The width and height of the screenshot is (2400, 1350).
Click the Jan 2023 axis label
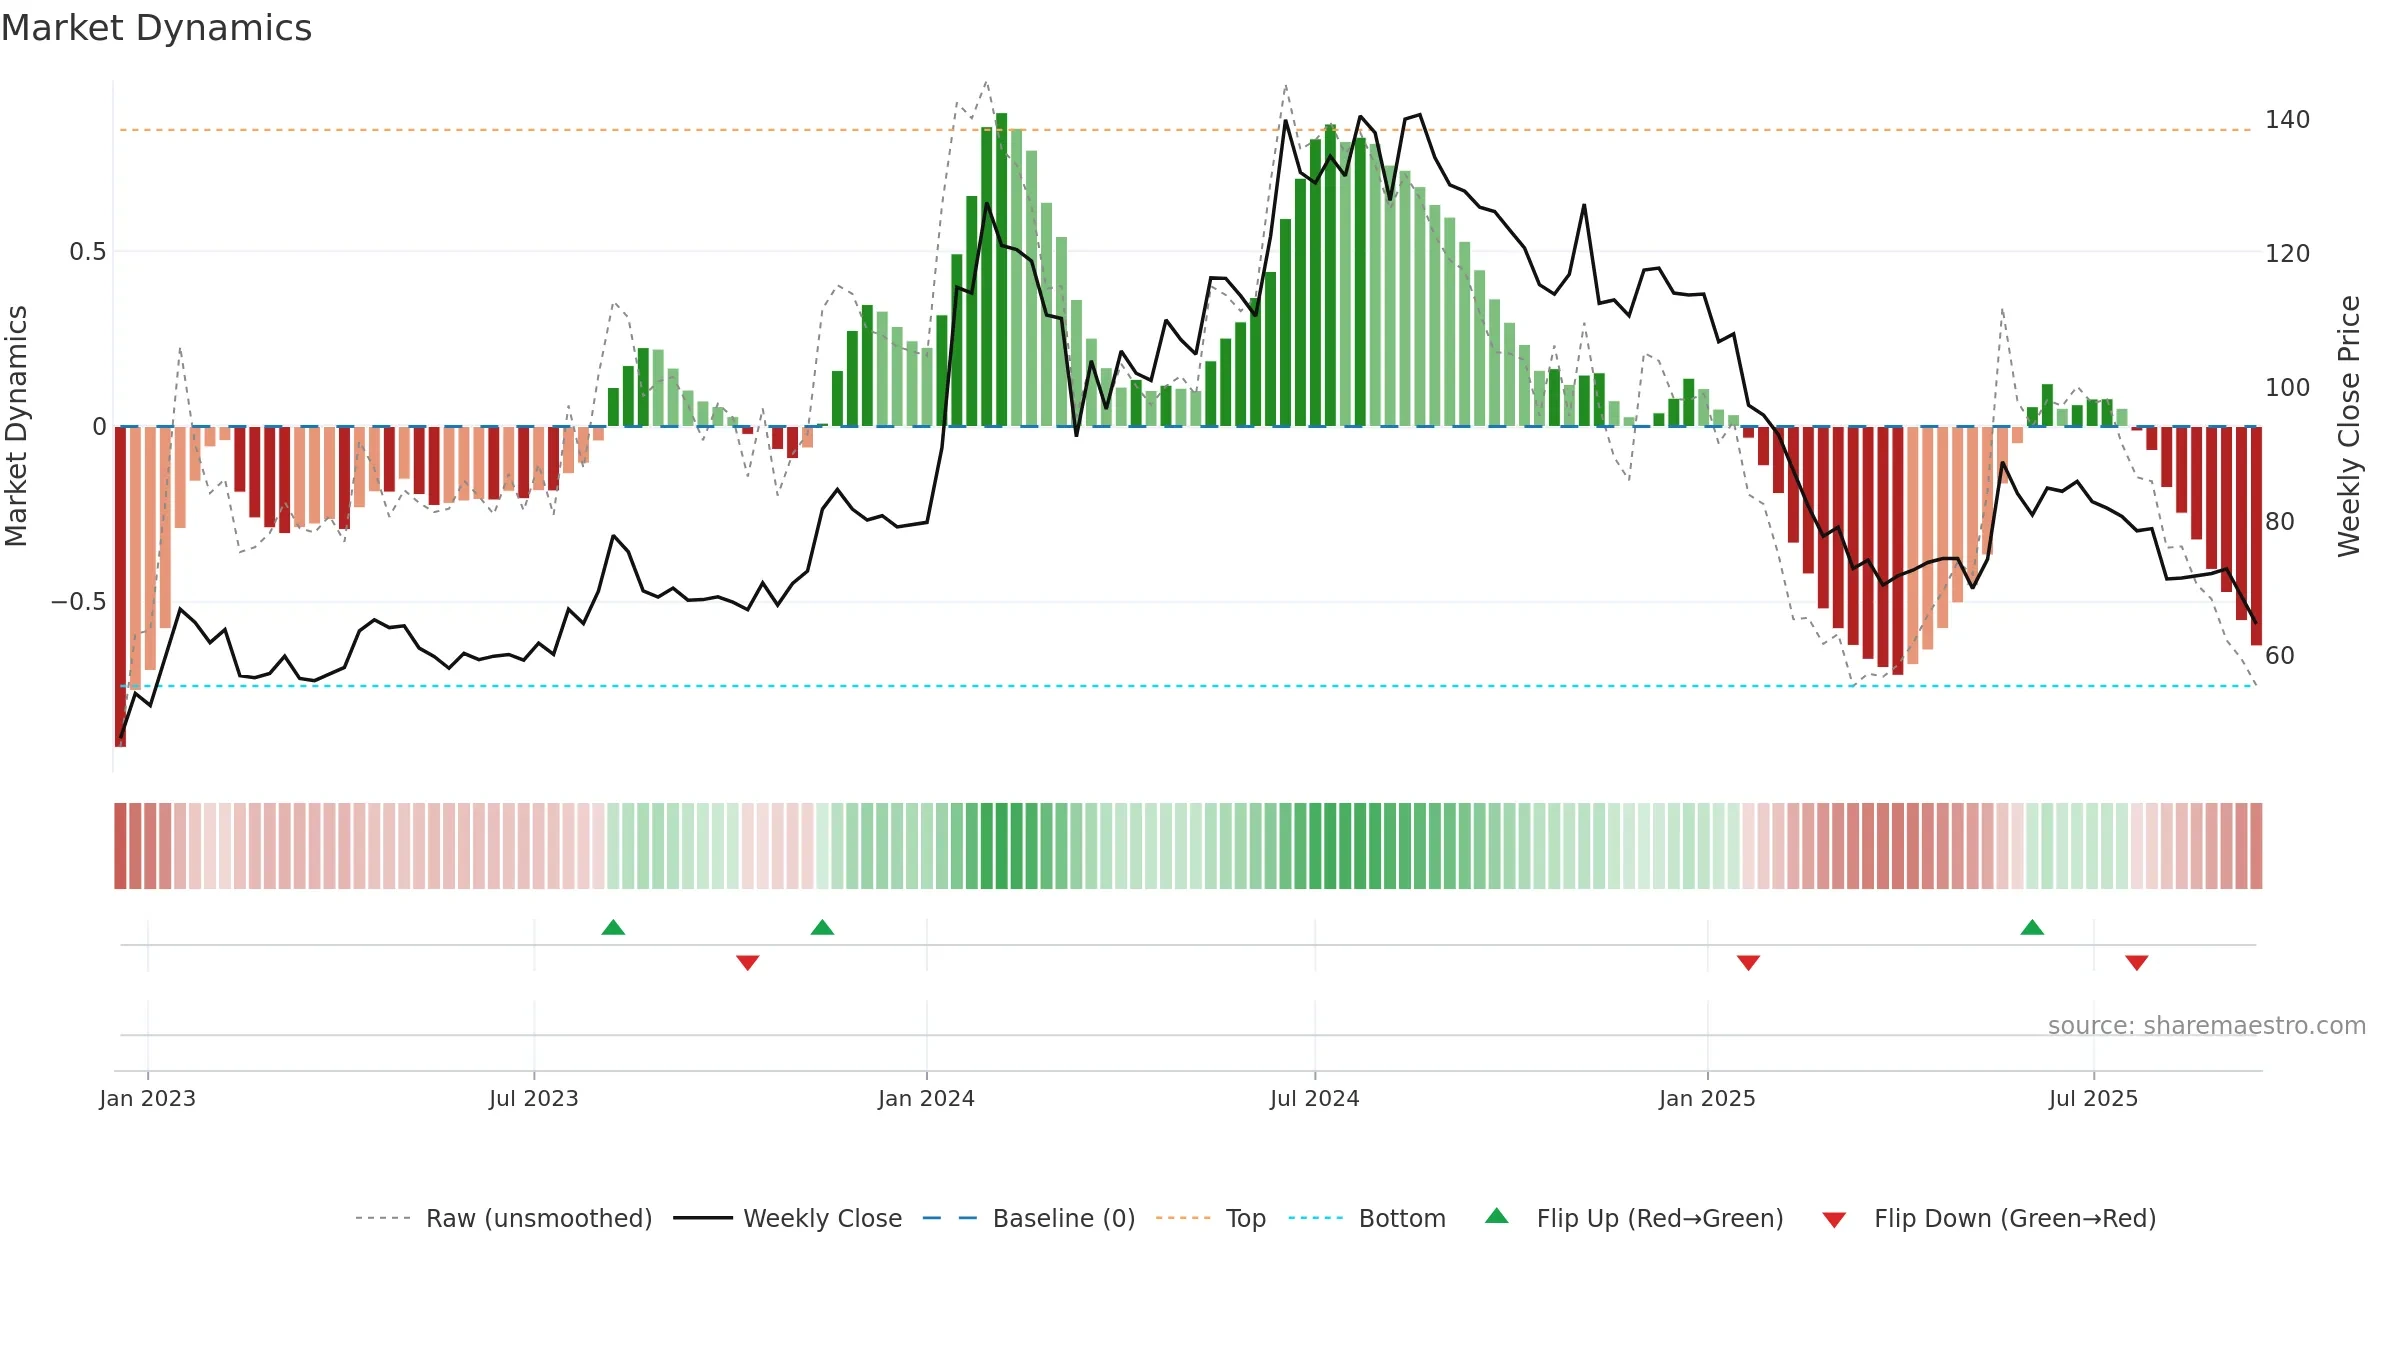[x=148, y=1098]
